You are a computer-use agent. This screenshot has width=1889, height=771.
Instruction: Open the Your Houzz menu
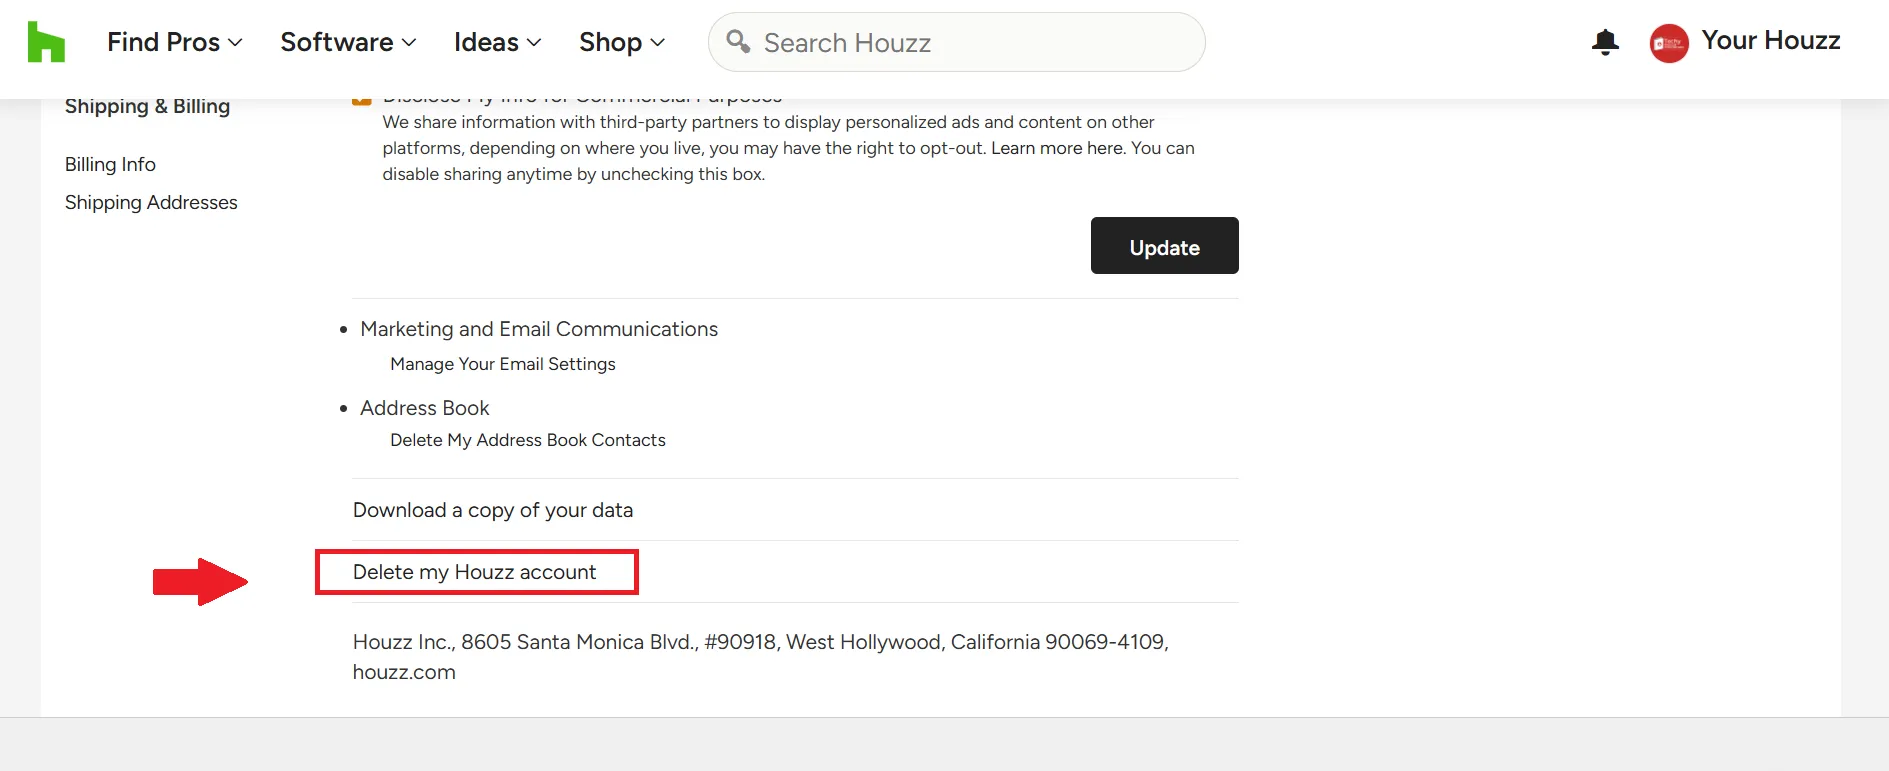(x=1771, y=41)
